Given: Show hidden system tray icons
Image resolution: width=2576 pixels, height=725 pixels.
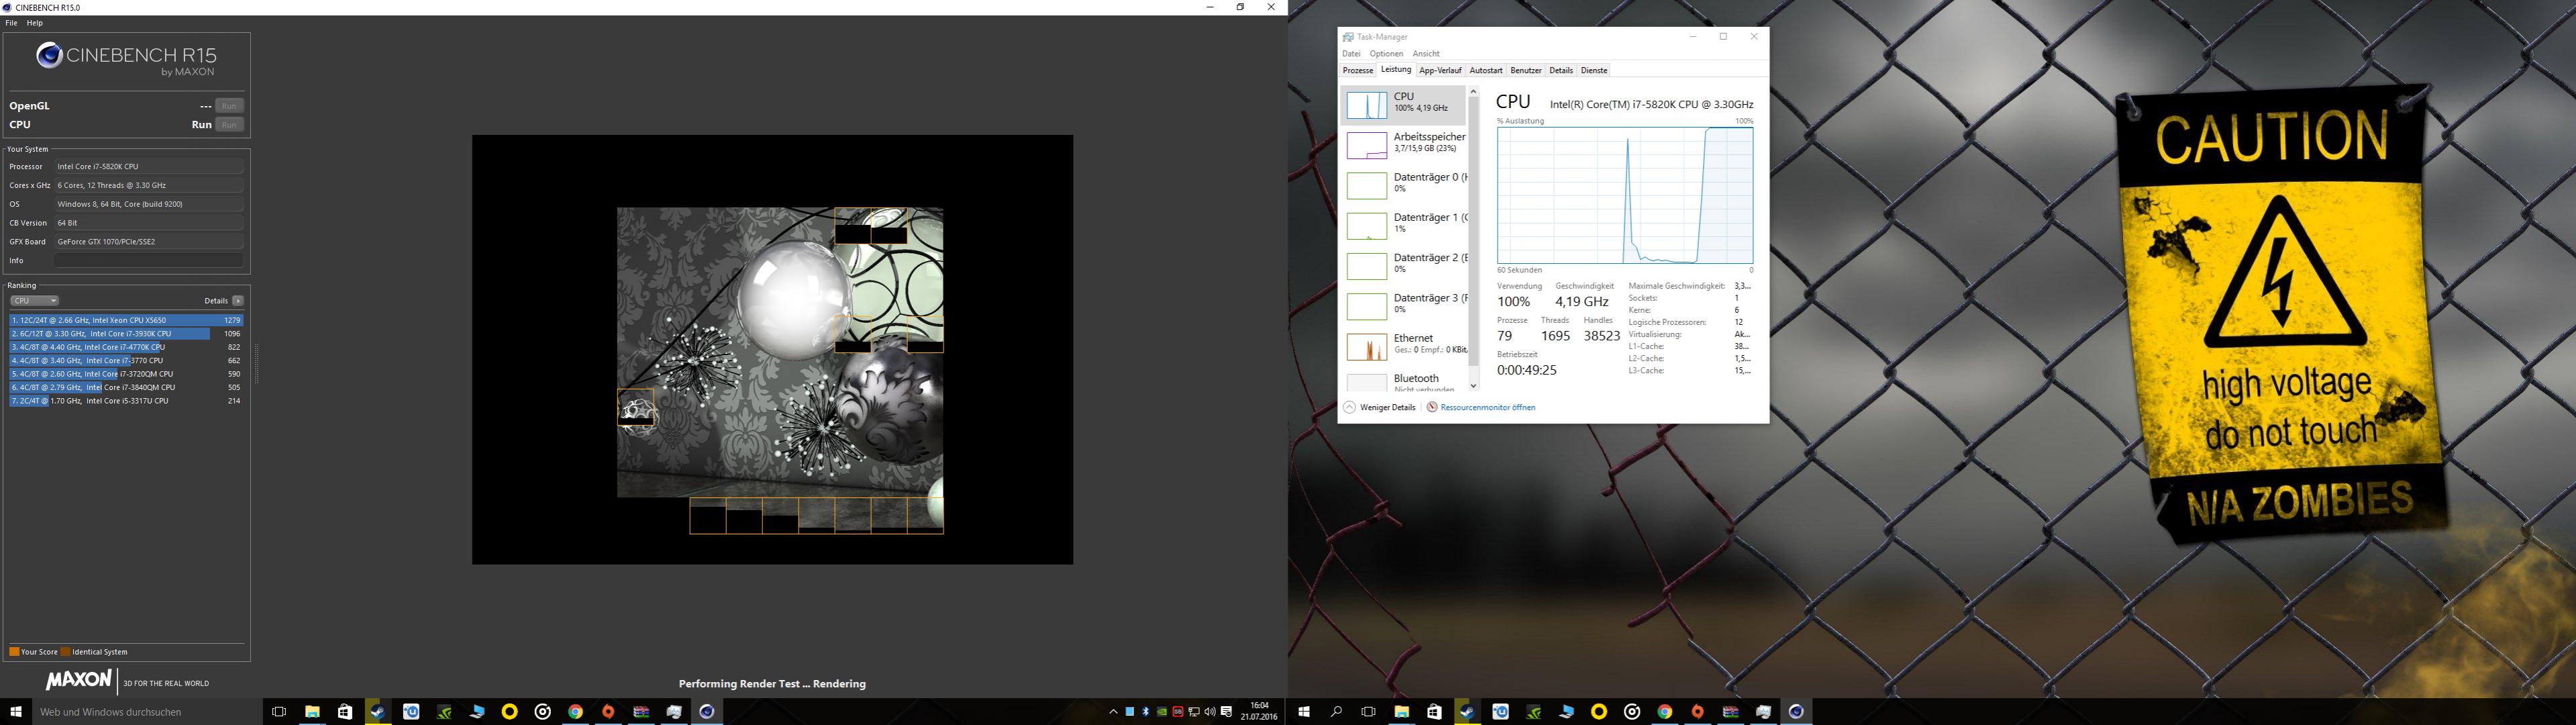Looking at the screenshot, I should pos(1113,712).
